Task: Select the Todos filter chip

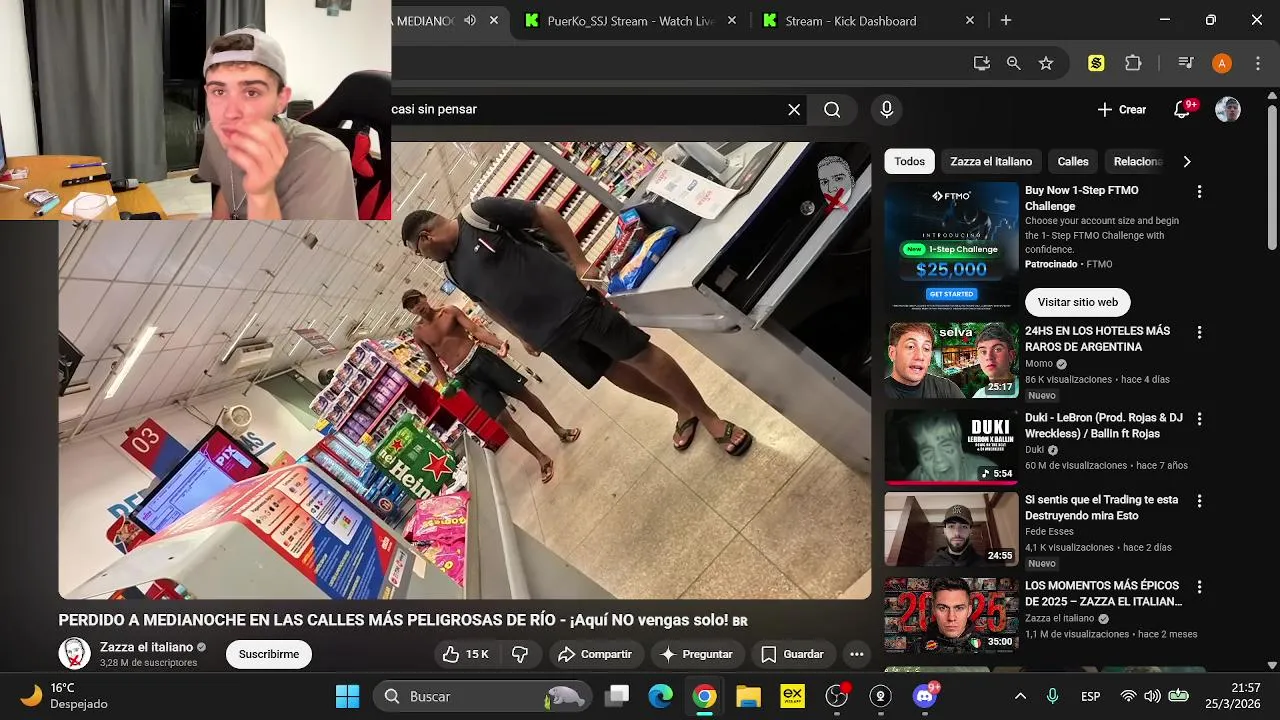Action: (x=909, y=161)
